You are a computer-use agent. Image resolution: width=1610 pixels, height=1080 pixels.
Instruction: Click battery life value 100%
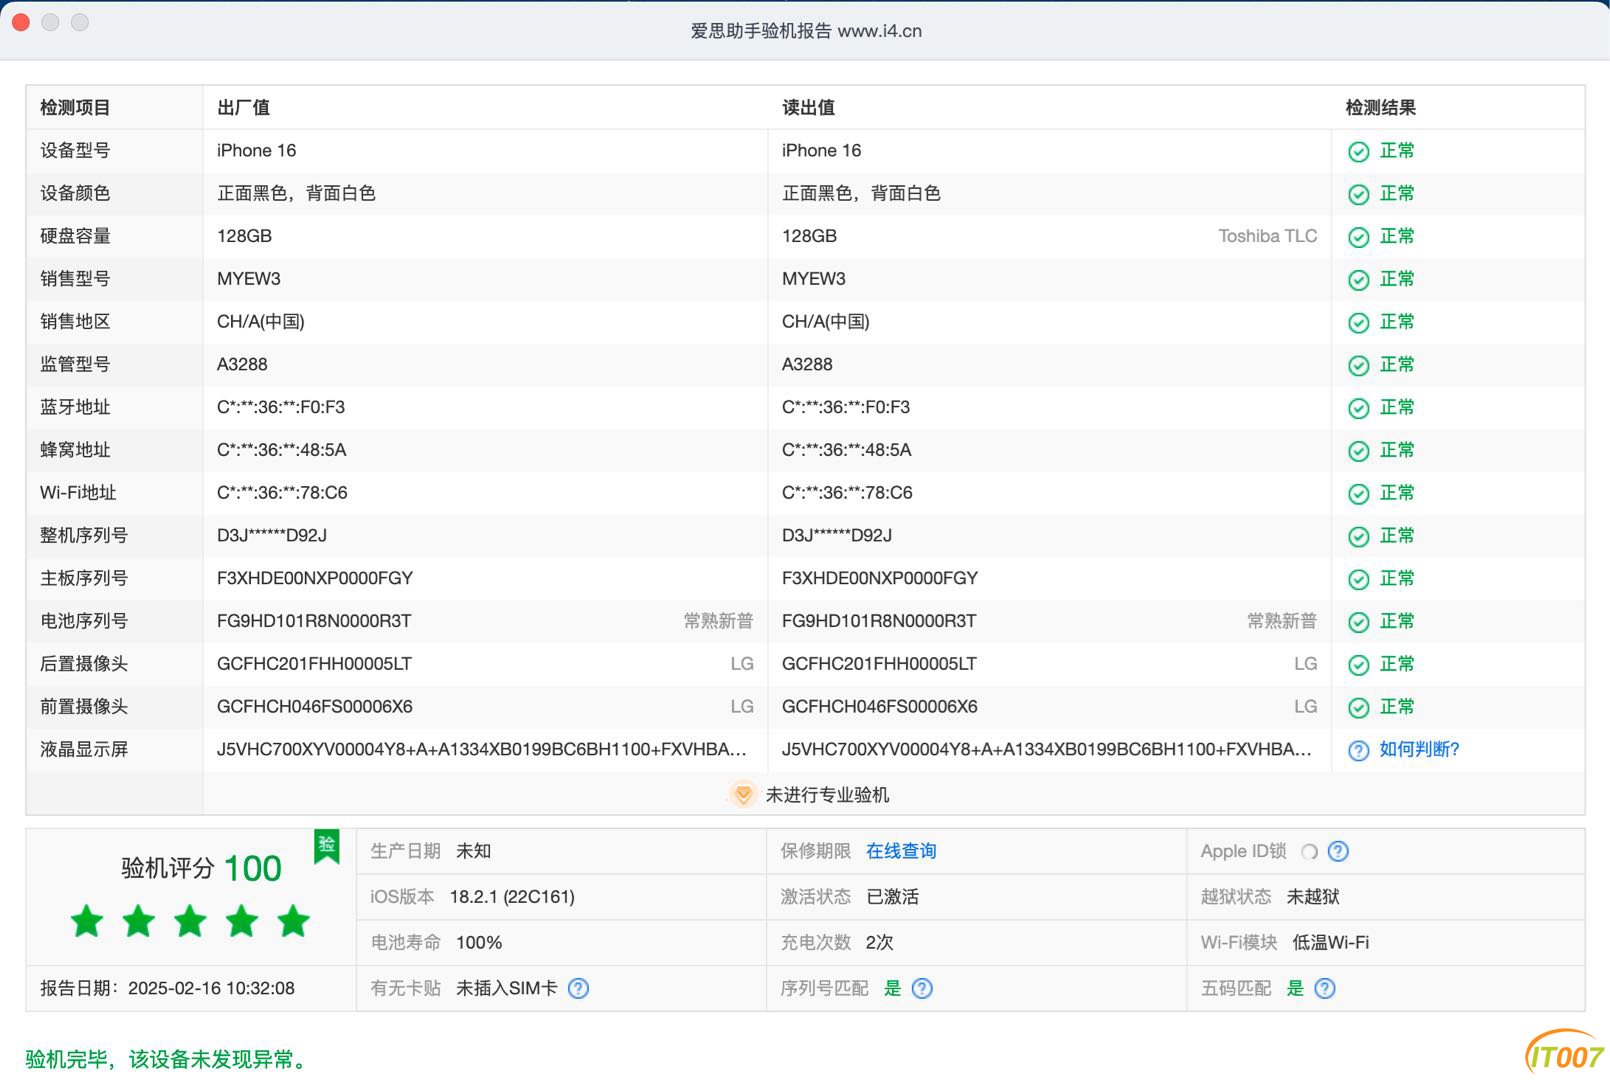(479, 942)
